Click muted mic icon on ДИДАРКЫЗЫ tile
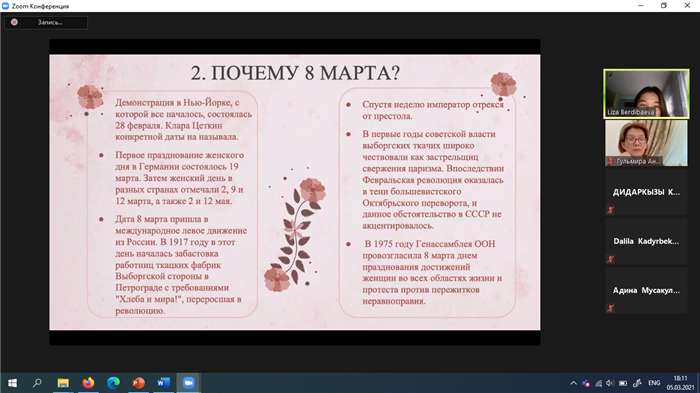 pyautogui.click(x=610, y=210)
